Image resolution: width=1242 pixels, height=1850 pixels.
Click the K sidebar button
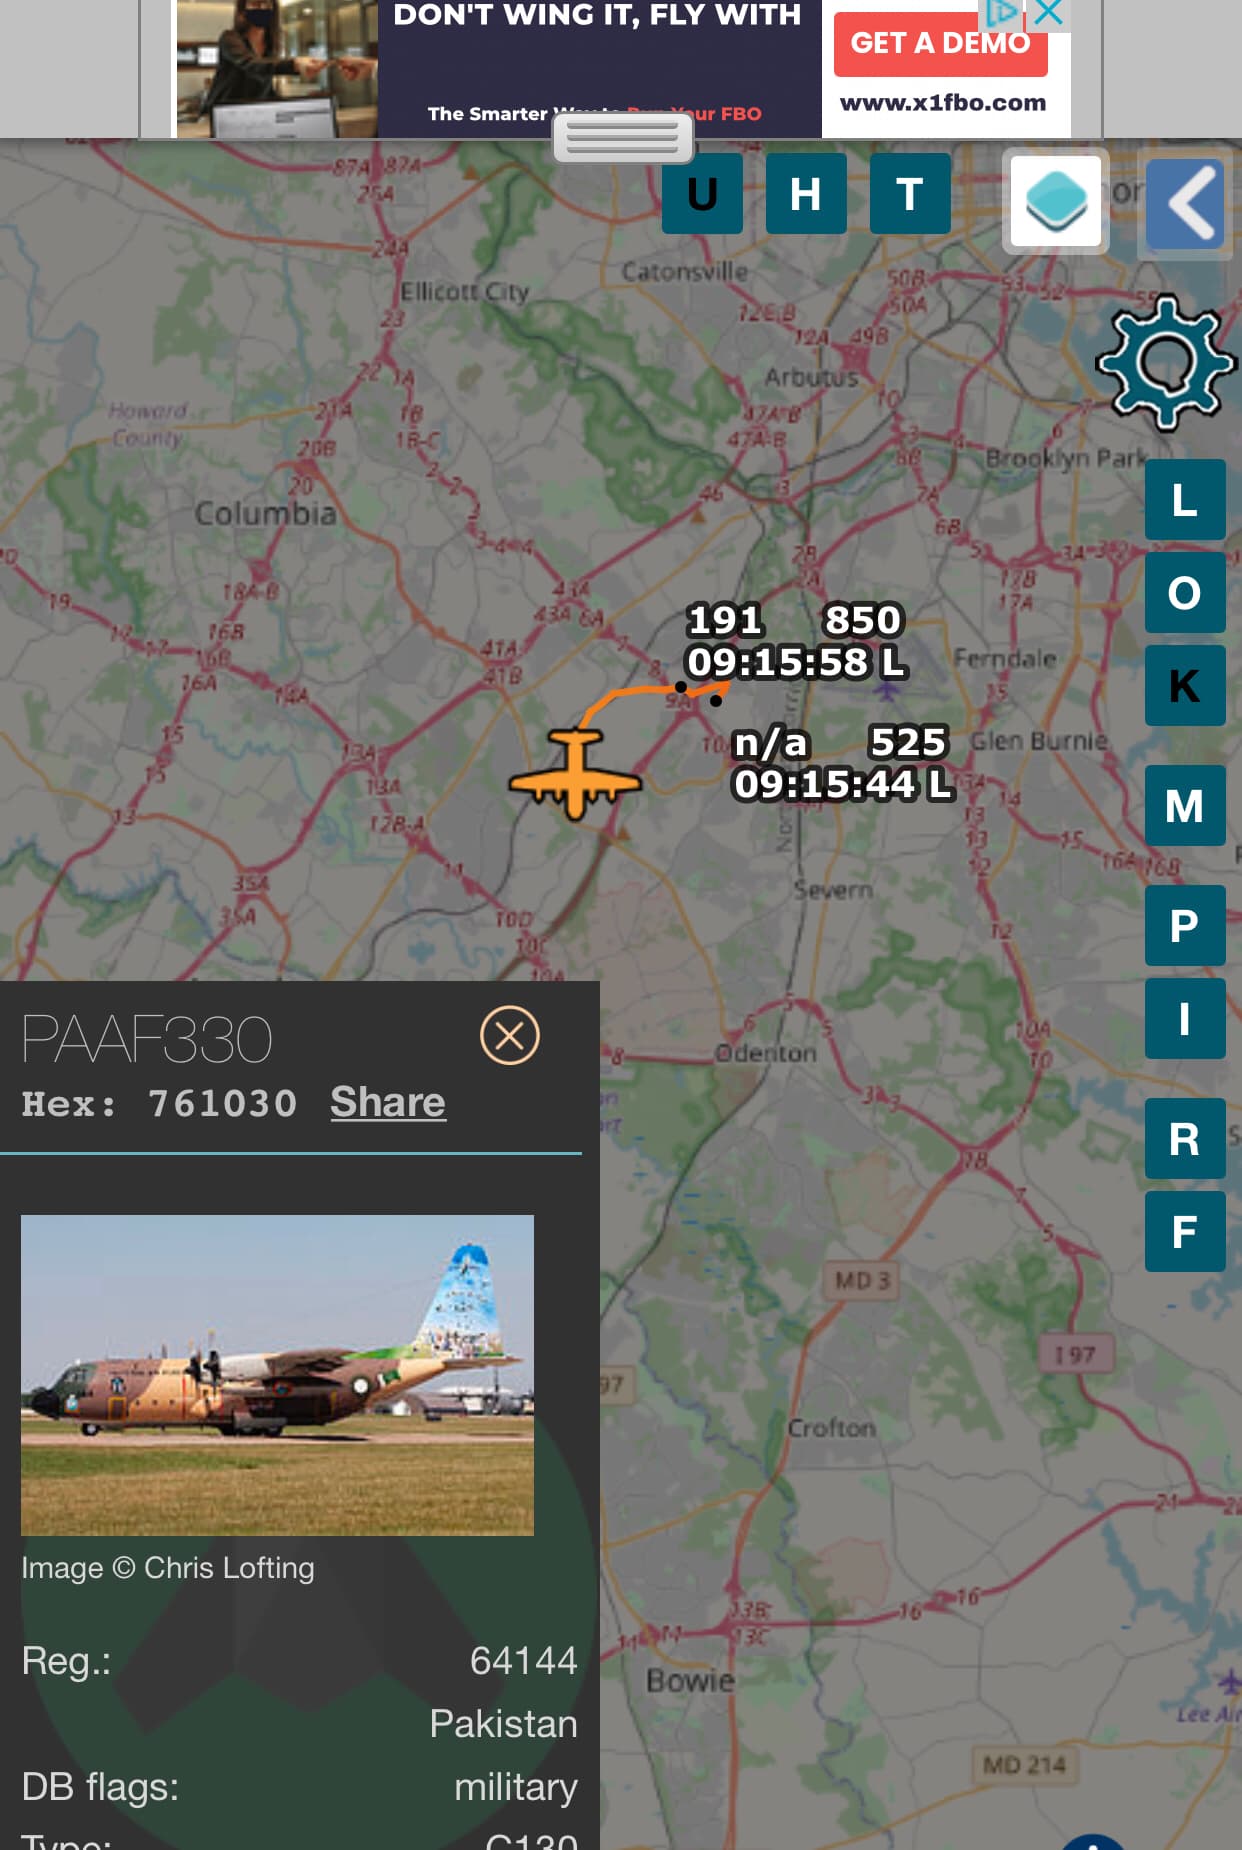coord(1185,685)
